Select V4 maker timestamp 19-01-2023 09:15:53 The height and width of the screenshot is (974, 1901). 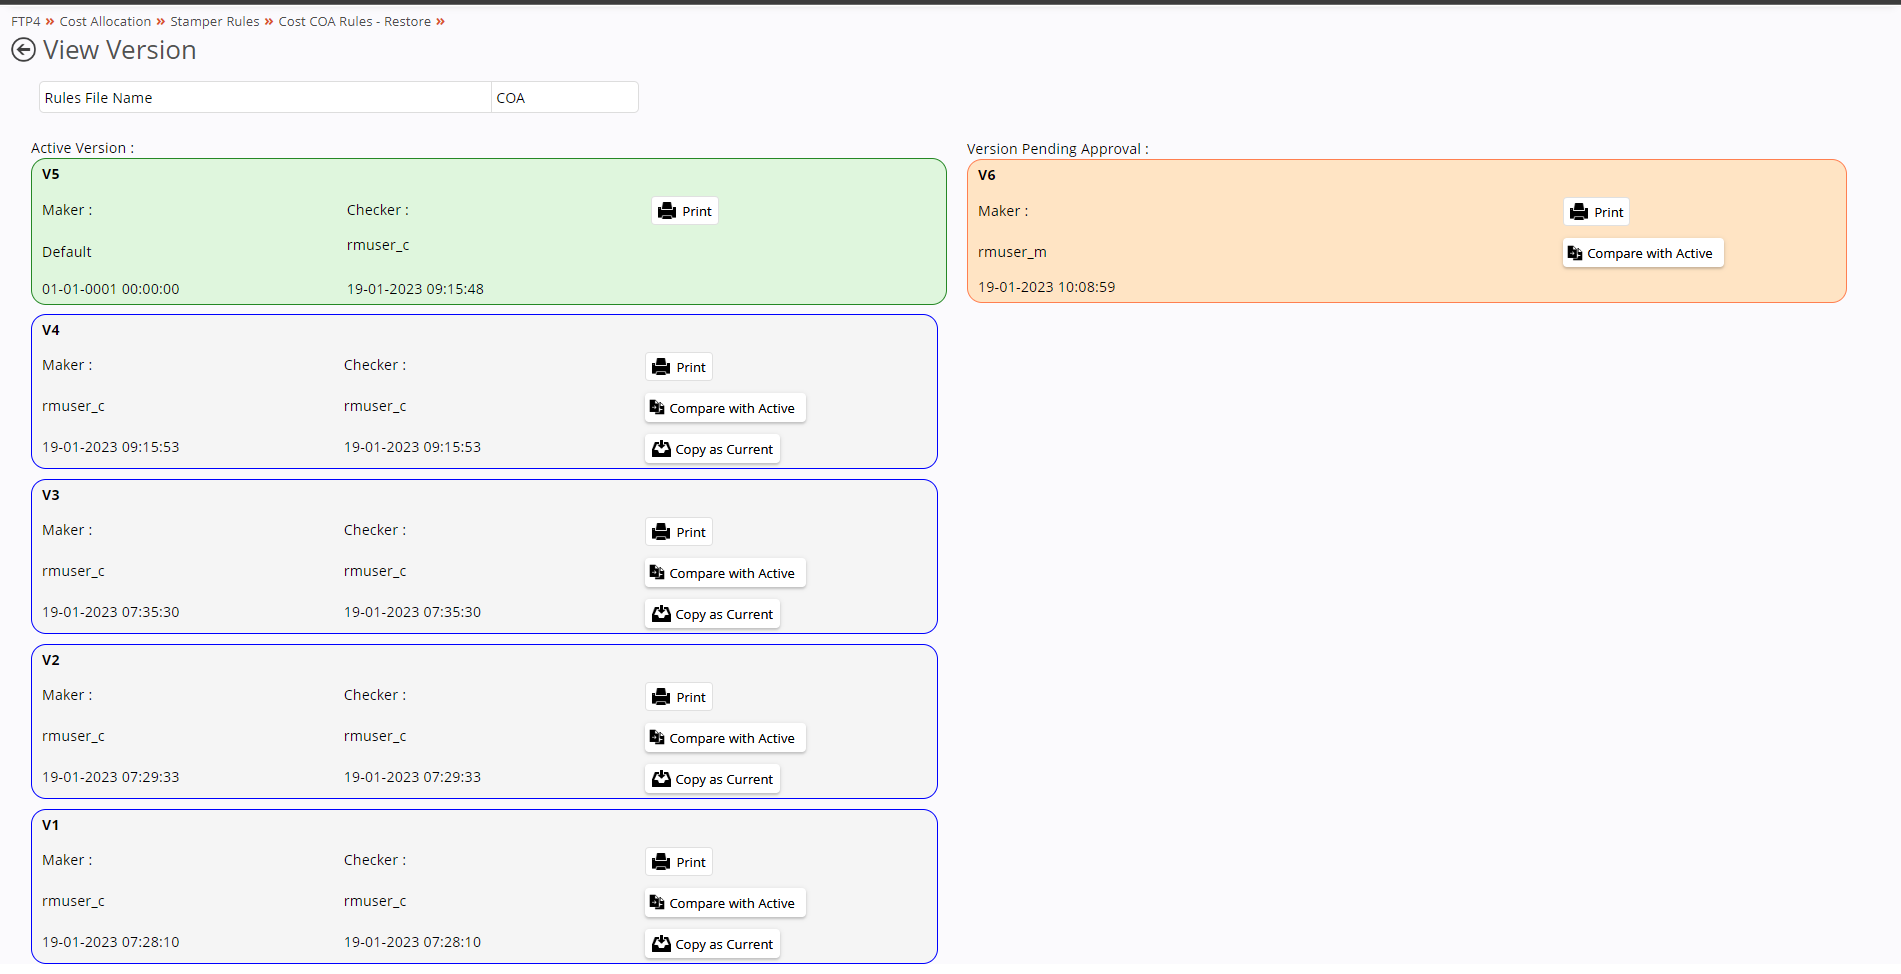(111, 447)
